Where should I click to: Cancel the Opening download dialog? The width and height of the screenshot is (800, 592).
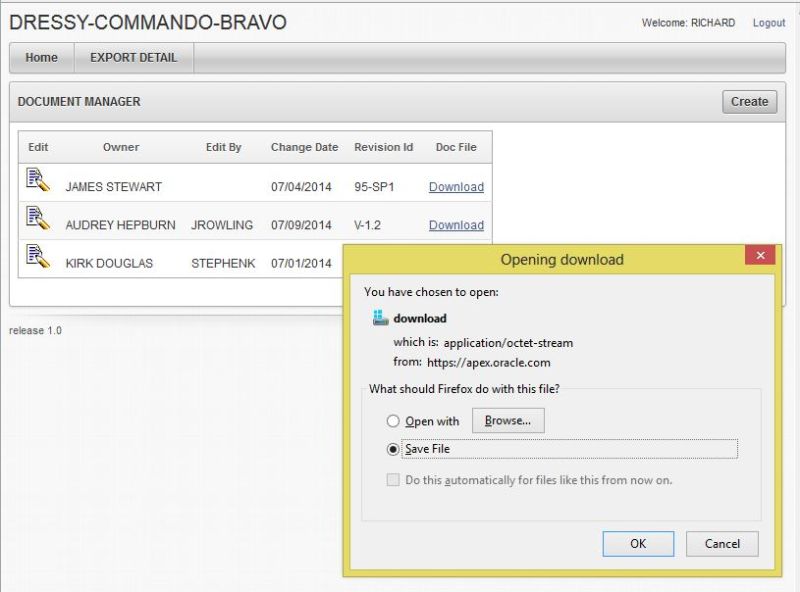(x=722, y=544)
